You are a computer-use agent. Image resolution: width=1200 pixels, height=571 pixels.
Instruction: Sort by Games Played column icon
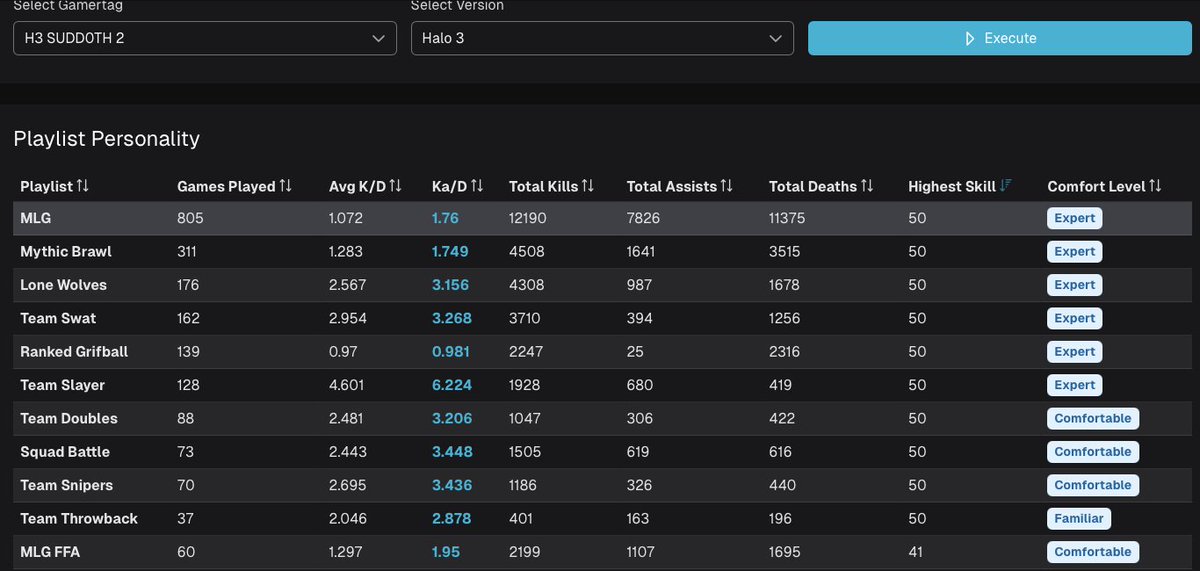[x=286, y=186]
